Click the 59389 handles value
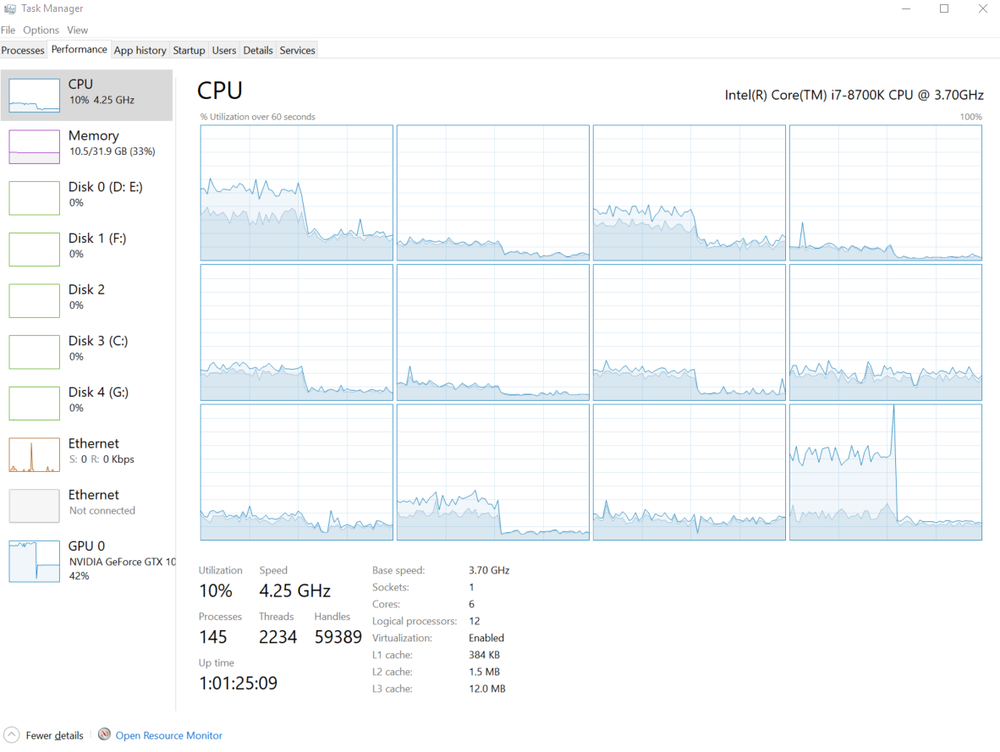 (338, 637)
